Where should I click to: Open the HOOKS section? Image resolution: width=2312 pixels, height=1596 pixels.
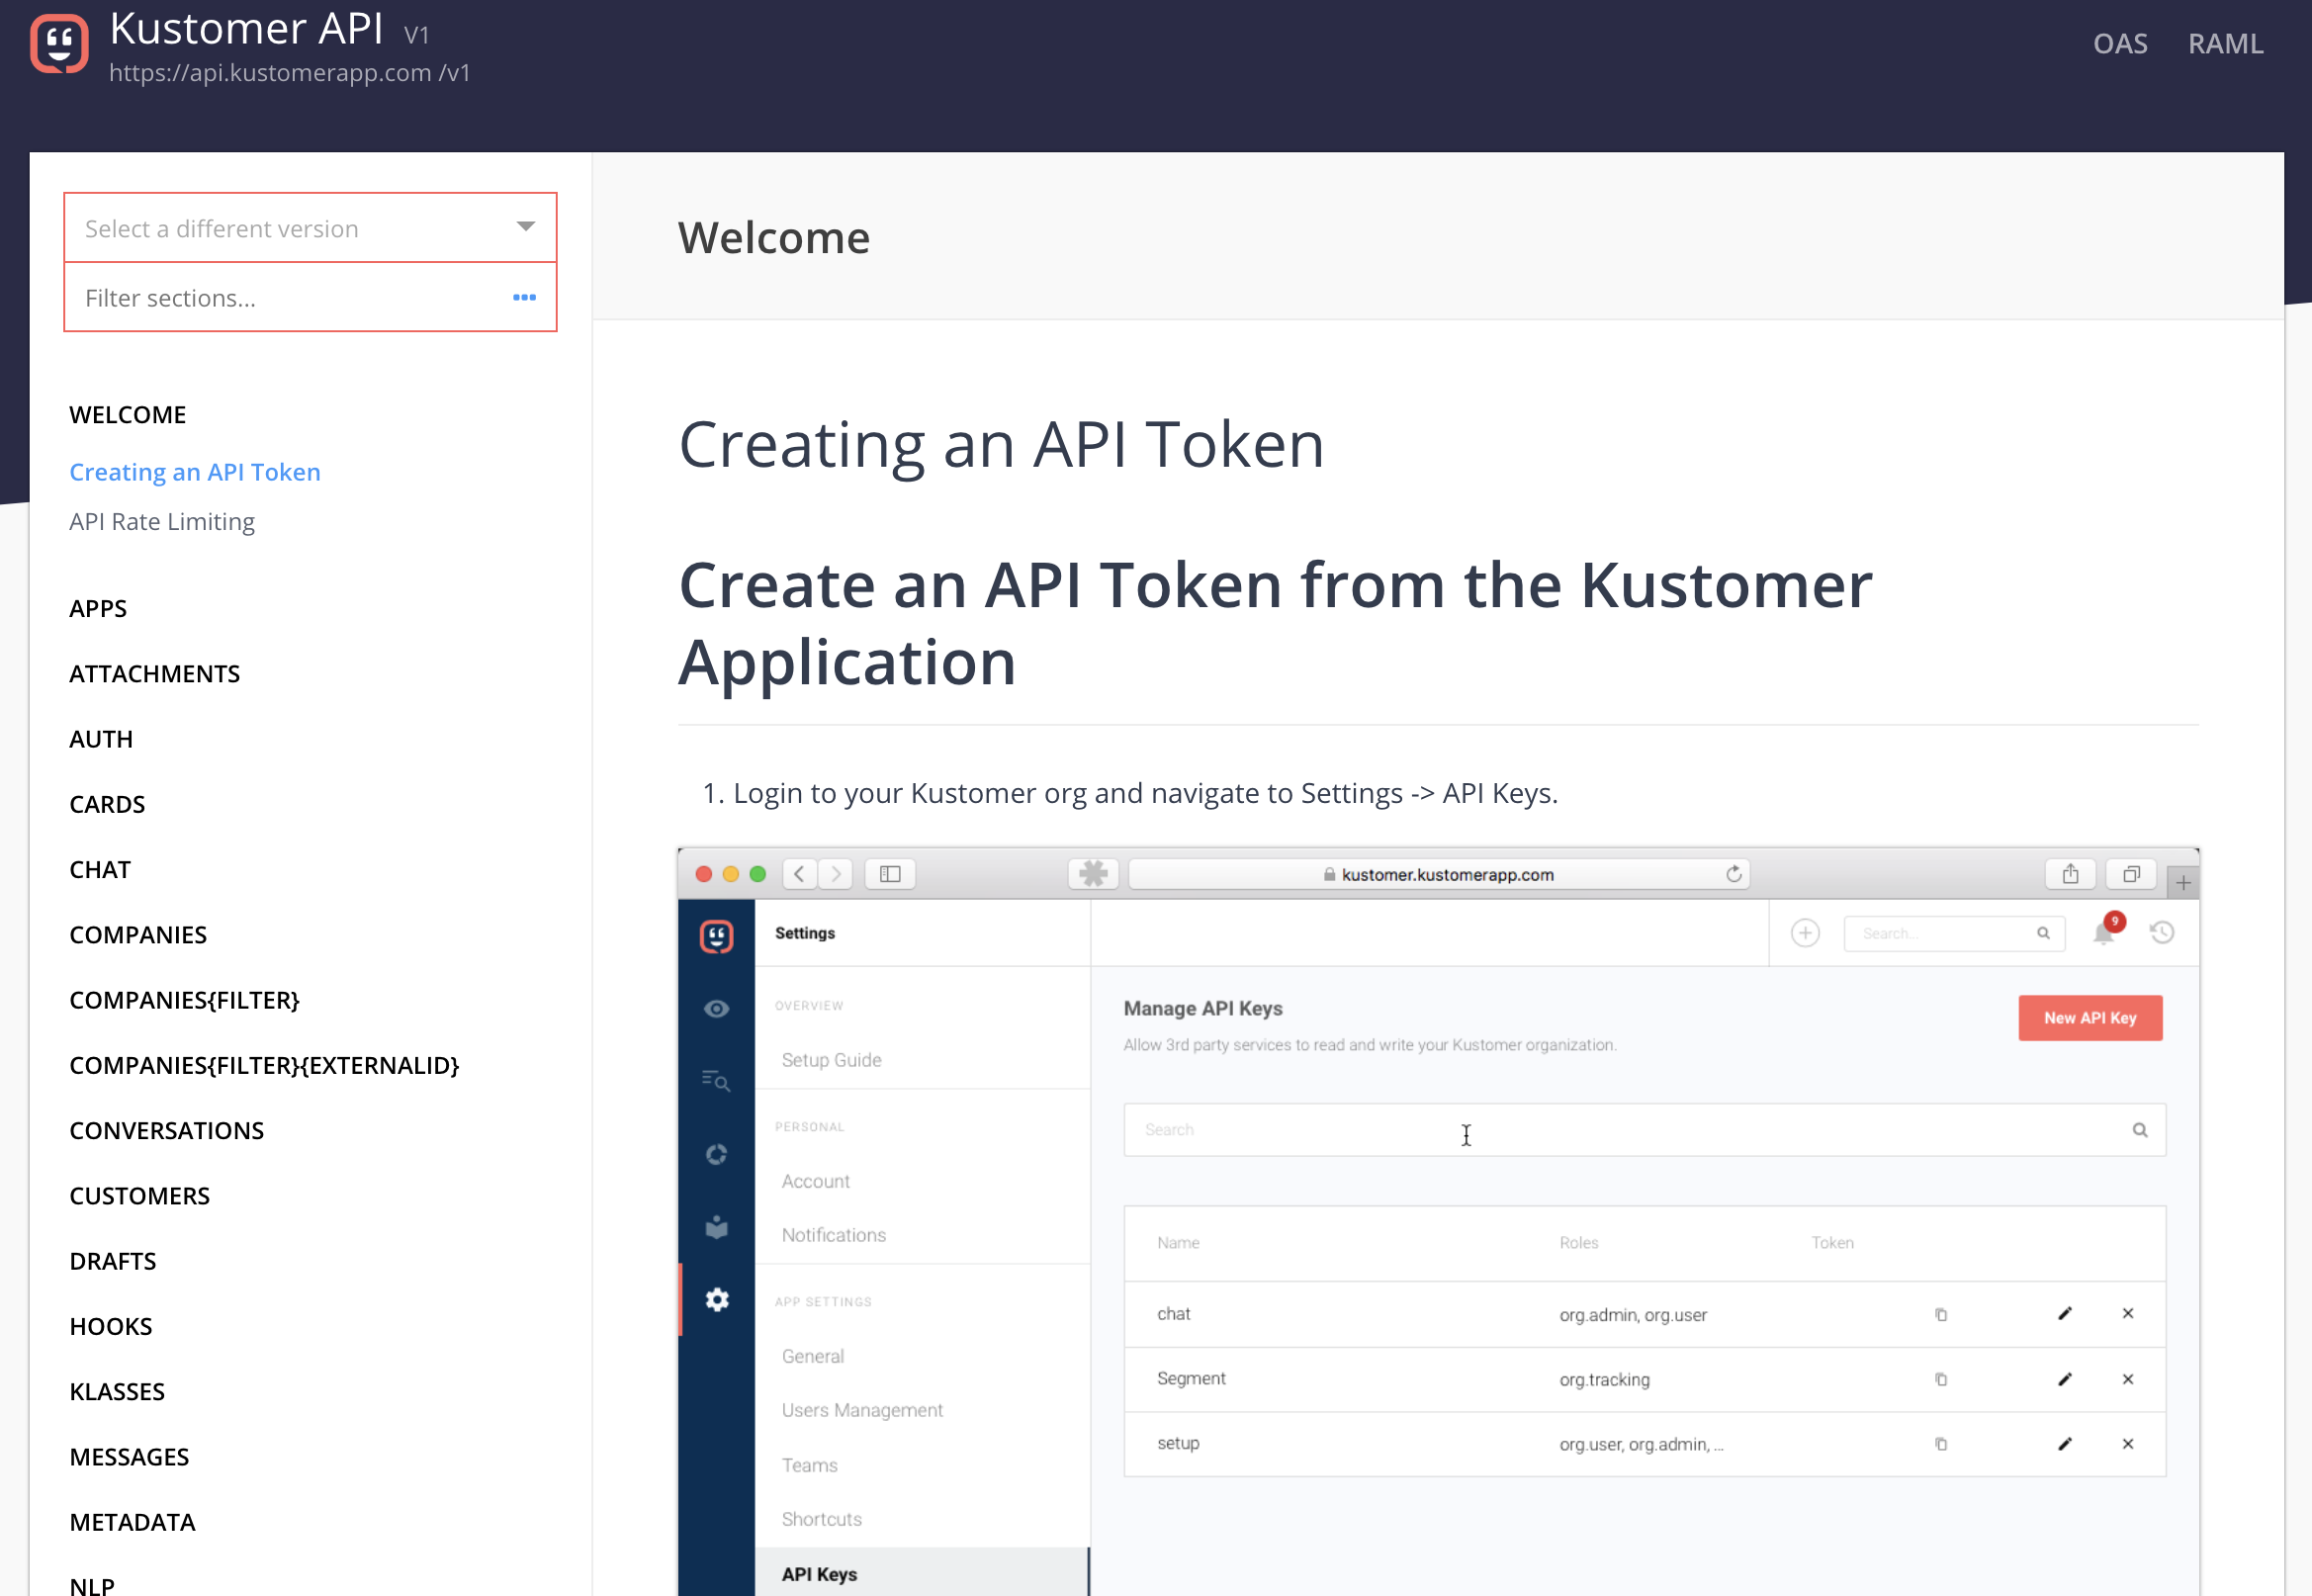(x=111, y=1326)
